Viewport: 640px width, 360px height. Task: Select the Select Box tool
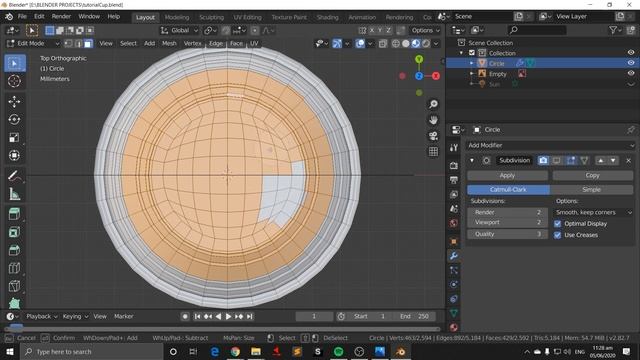tap(15, 63)
